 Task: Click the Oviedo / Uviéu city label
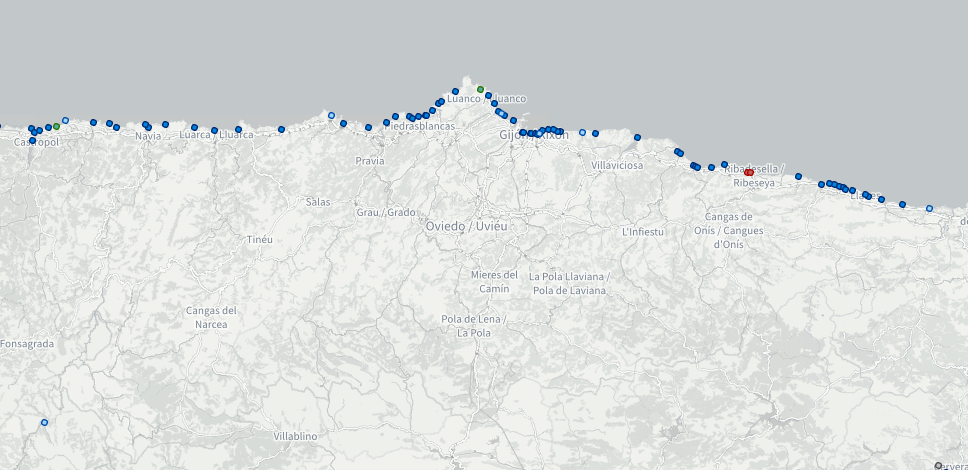(466, 226)
